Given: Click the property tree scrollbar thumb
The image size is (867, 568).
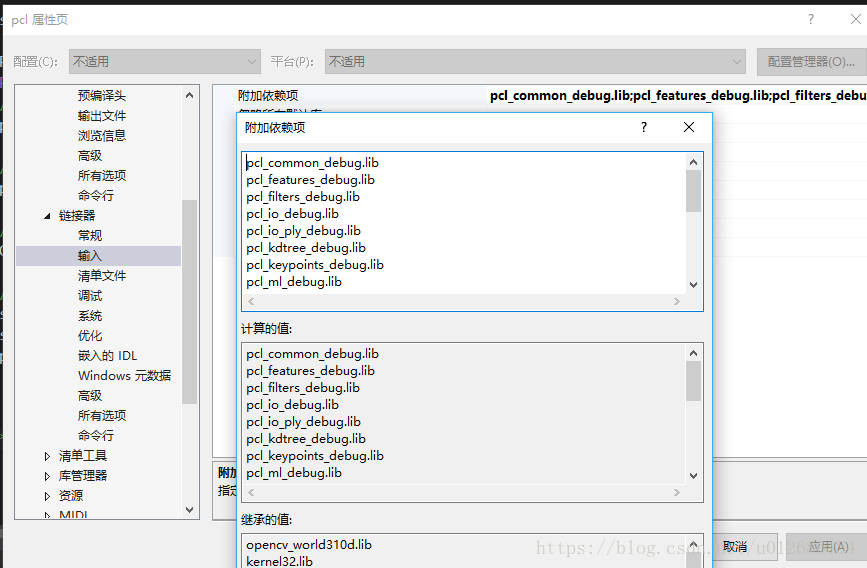Looking at the screenshot, I should [190, 302].
